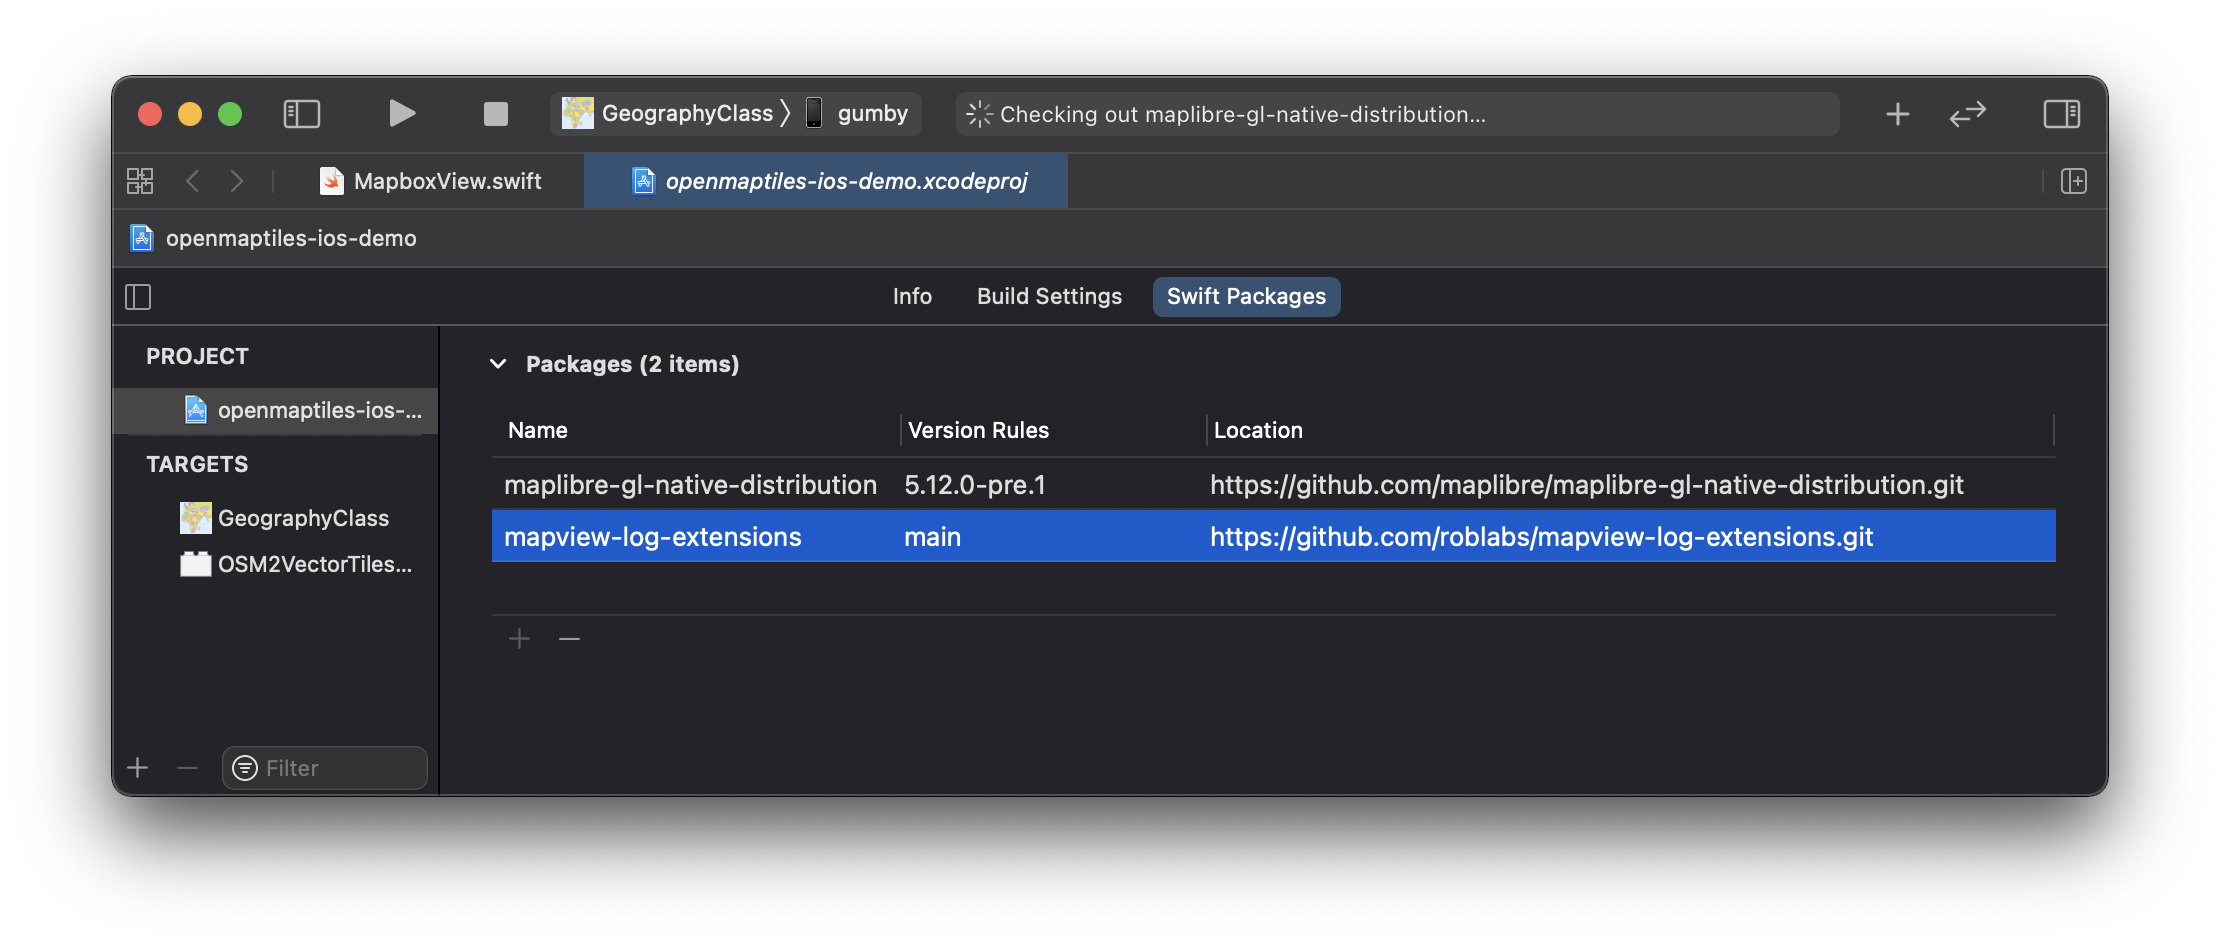Click the TARGETS section heading
2220x944 pixels.
(x=197, y=464)
